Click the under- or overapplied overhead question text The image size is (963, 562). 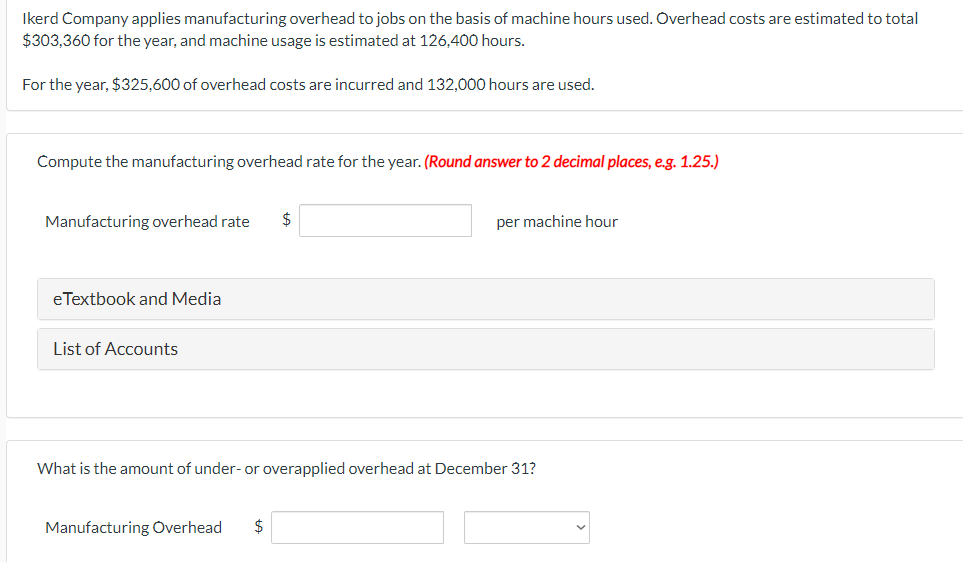286,467
